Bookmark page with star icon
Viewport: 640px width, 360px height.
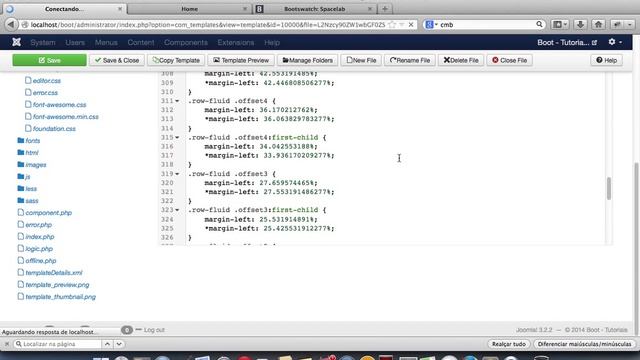392,24
